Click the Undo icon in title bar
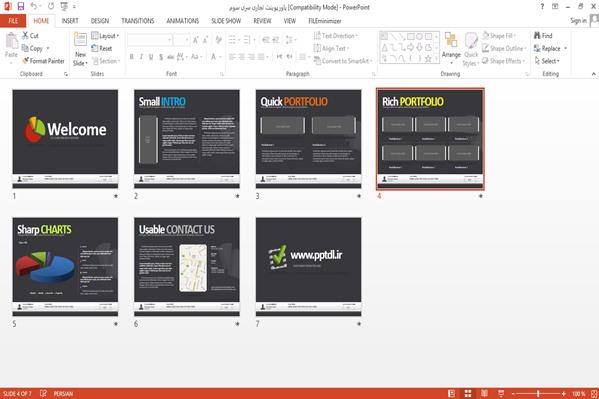 click(x=34, y=6)
